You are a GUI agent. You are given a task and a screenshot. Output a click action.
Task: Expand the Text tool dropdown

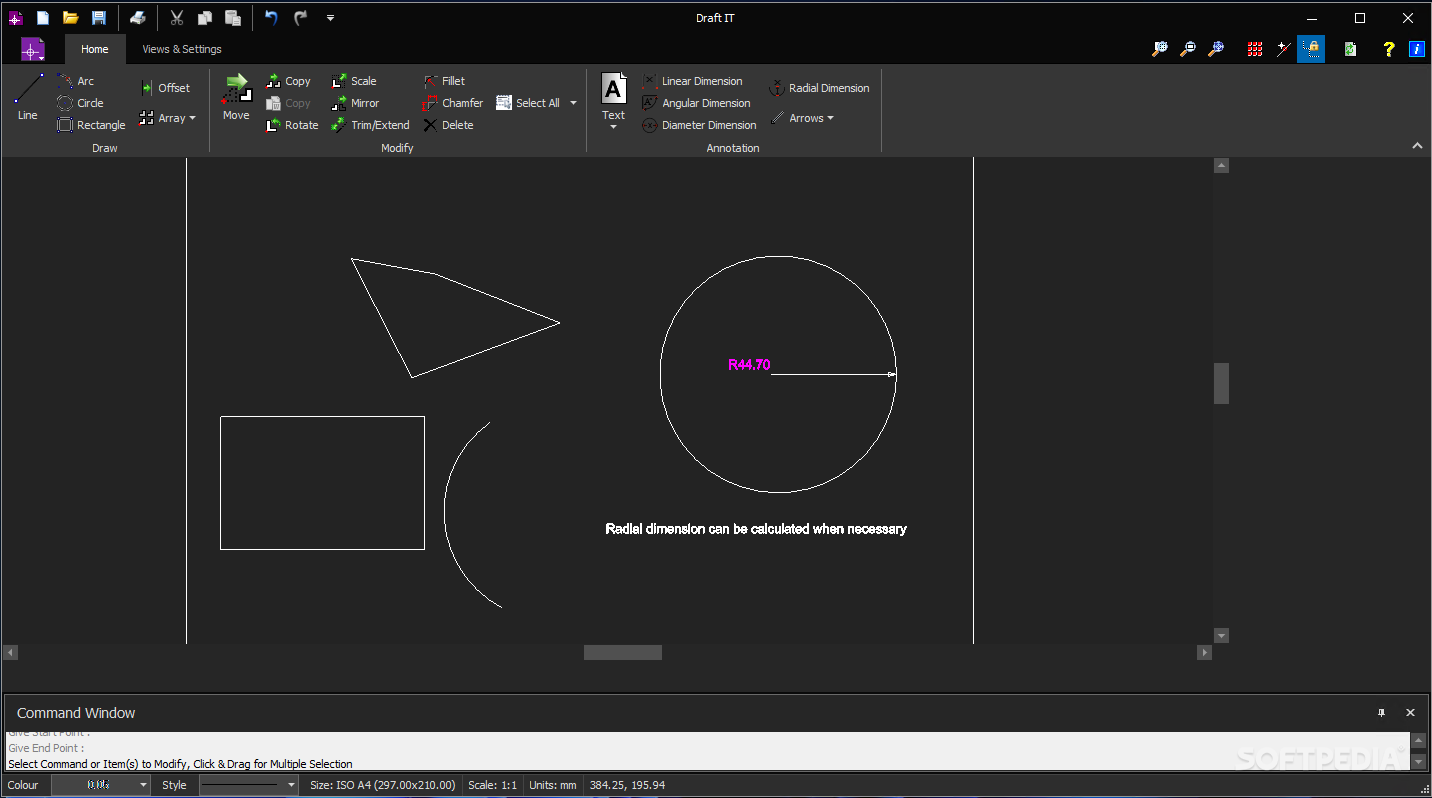click(613, 127)
